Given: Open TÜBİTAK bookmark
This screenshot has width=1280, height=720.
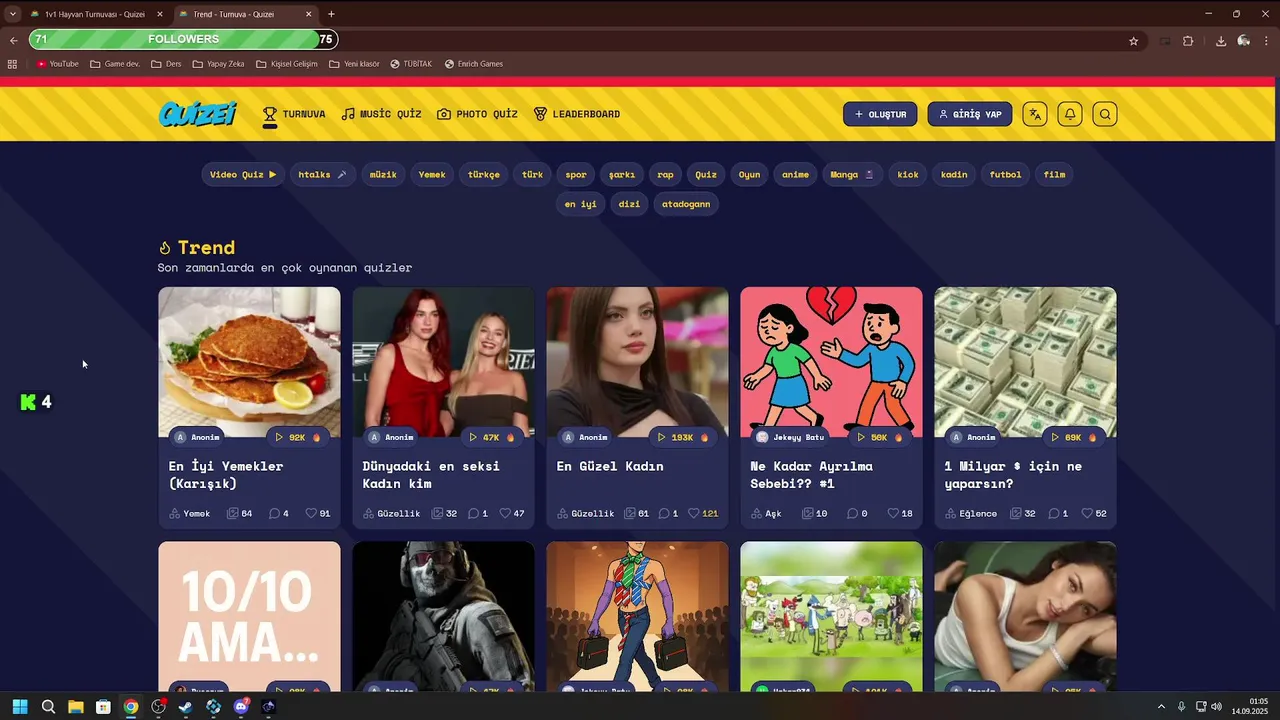Looking at the screenshot, I should click(411, 64).
